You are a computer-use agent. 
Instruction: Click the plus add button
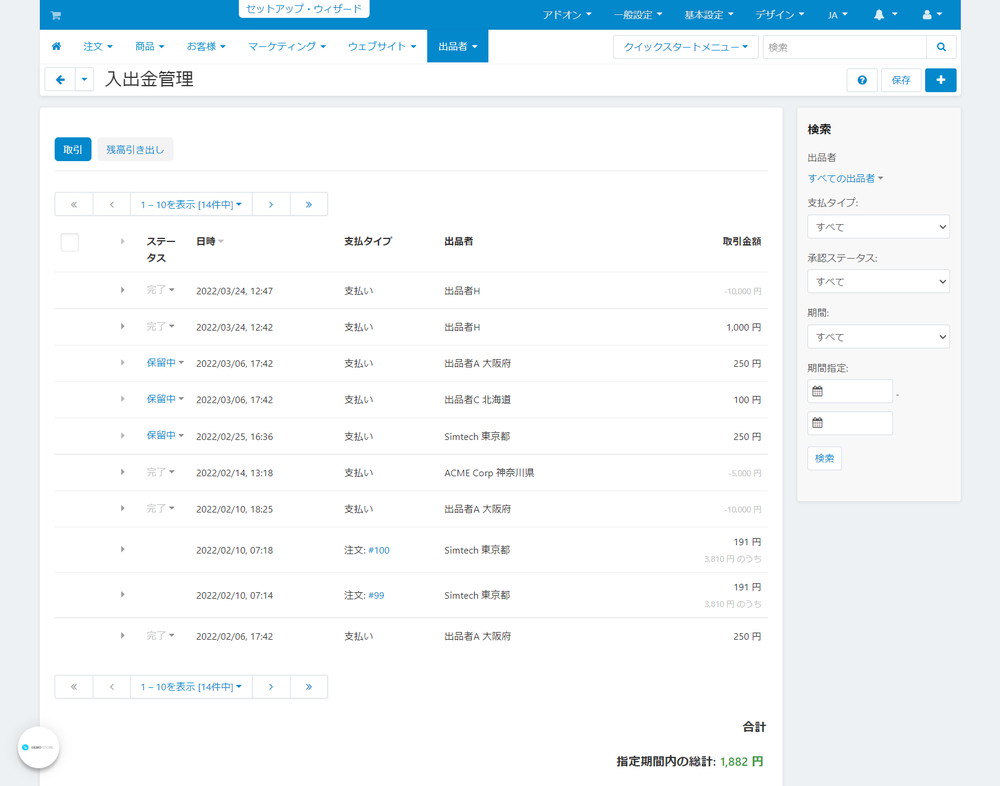[940, 80]
